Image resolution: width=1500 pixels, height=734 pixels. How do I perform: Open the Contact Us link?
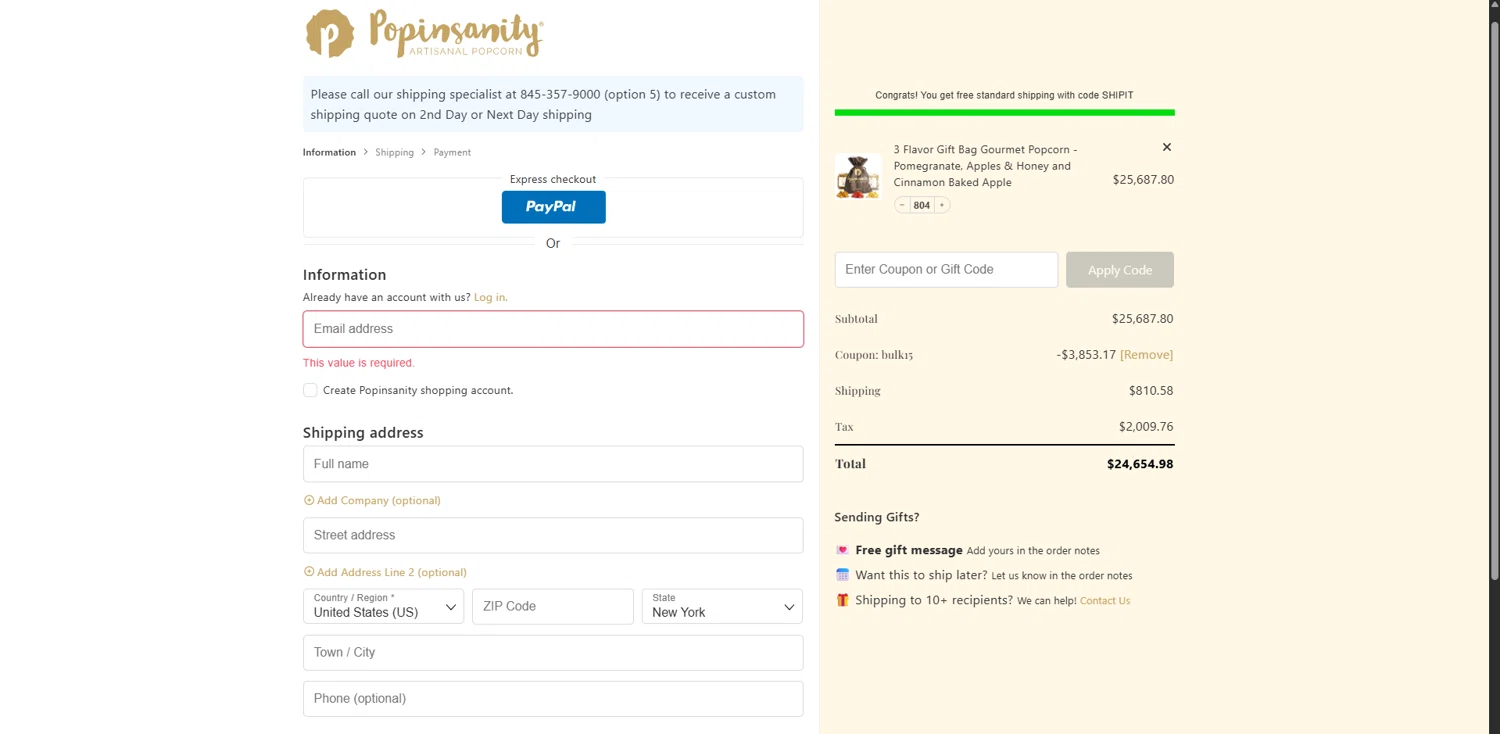(x=1105, y=601)
